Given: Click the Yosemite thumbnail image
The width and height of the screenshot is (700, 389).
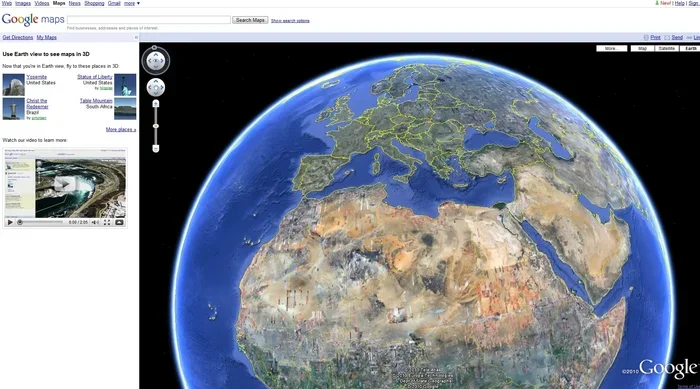Looking at the screenshot, I should [13, 85].
